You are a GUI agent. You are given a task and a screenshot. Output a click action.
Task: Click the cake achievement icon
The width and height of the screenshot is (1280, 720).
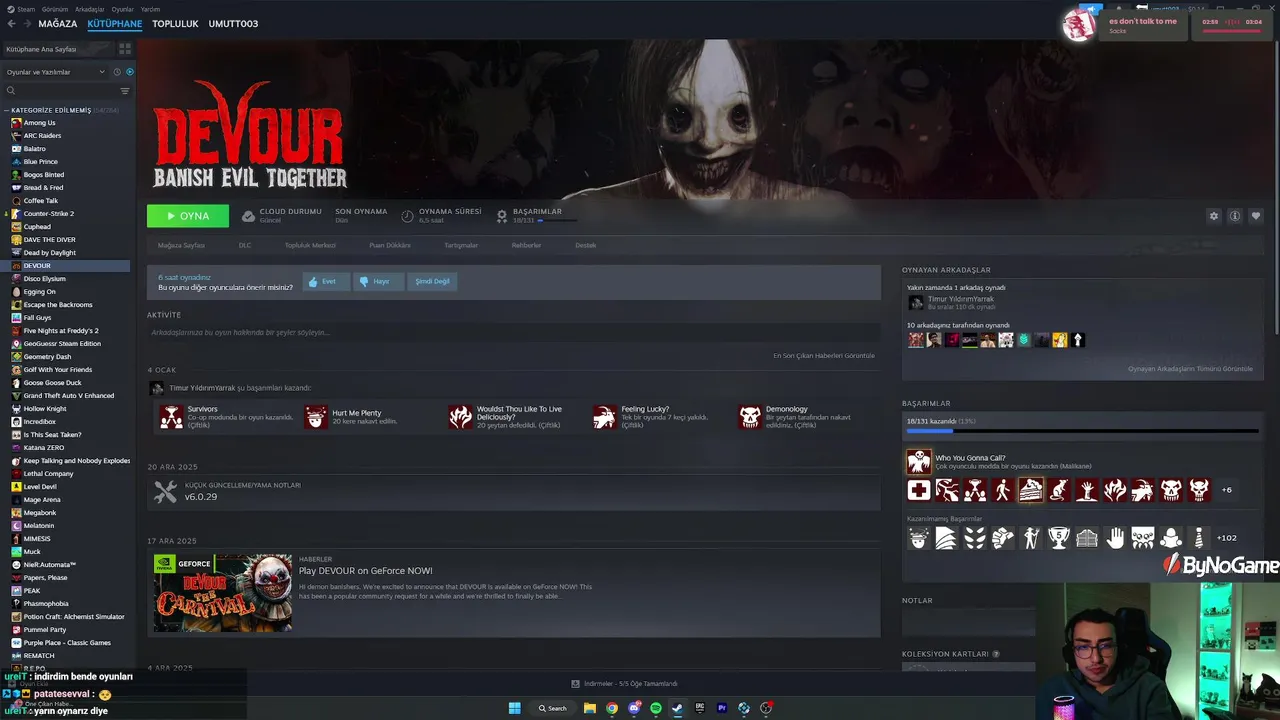click(1031, 490)
